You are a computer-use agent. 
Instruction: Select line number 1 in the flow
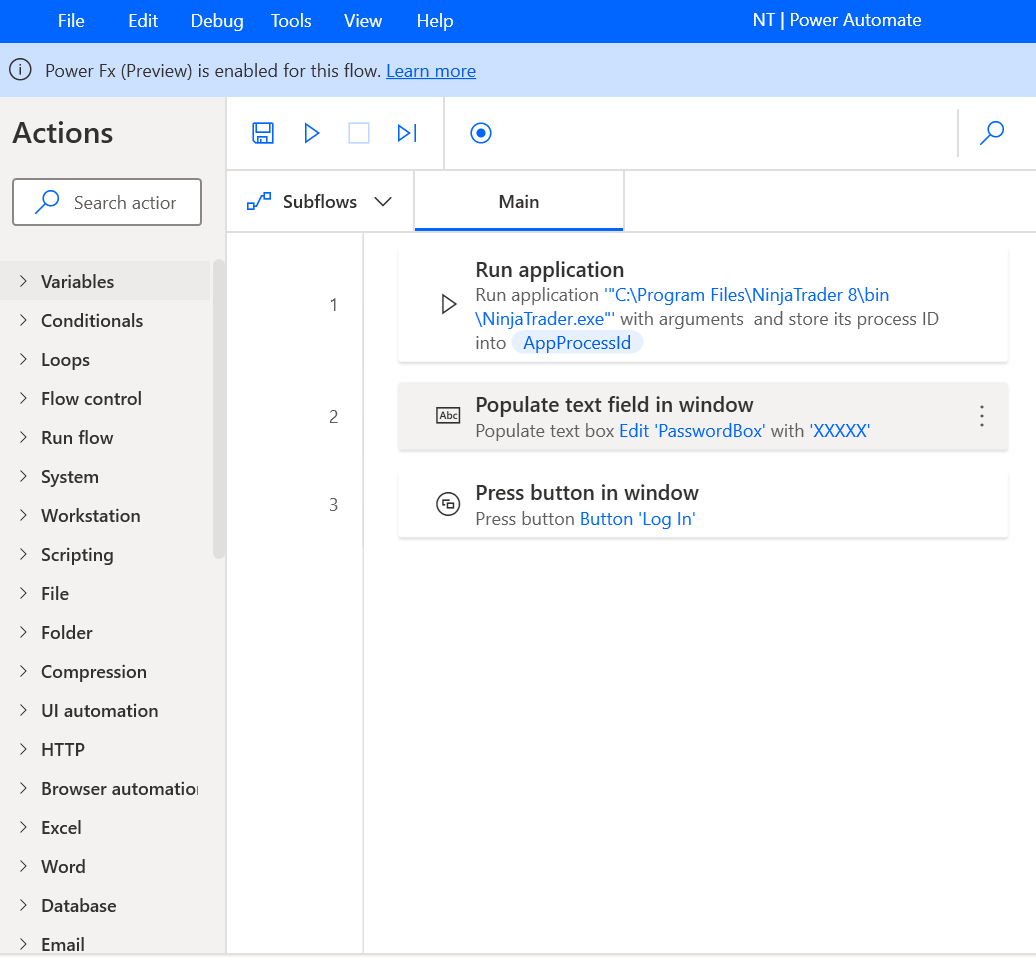pos(334,305)
